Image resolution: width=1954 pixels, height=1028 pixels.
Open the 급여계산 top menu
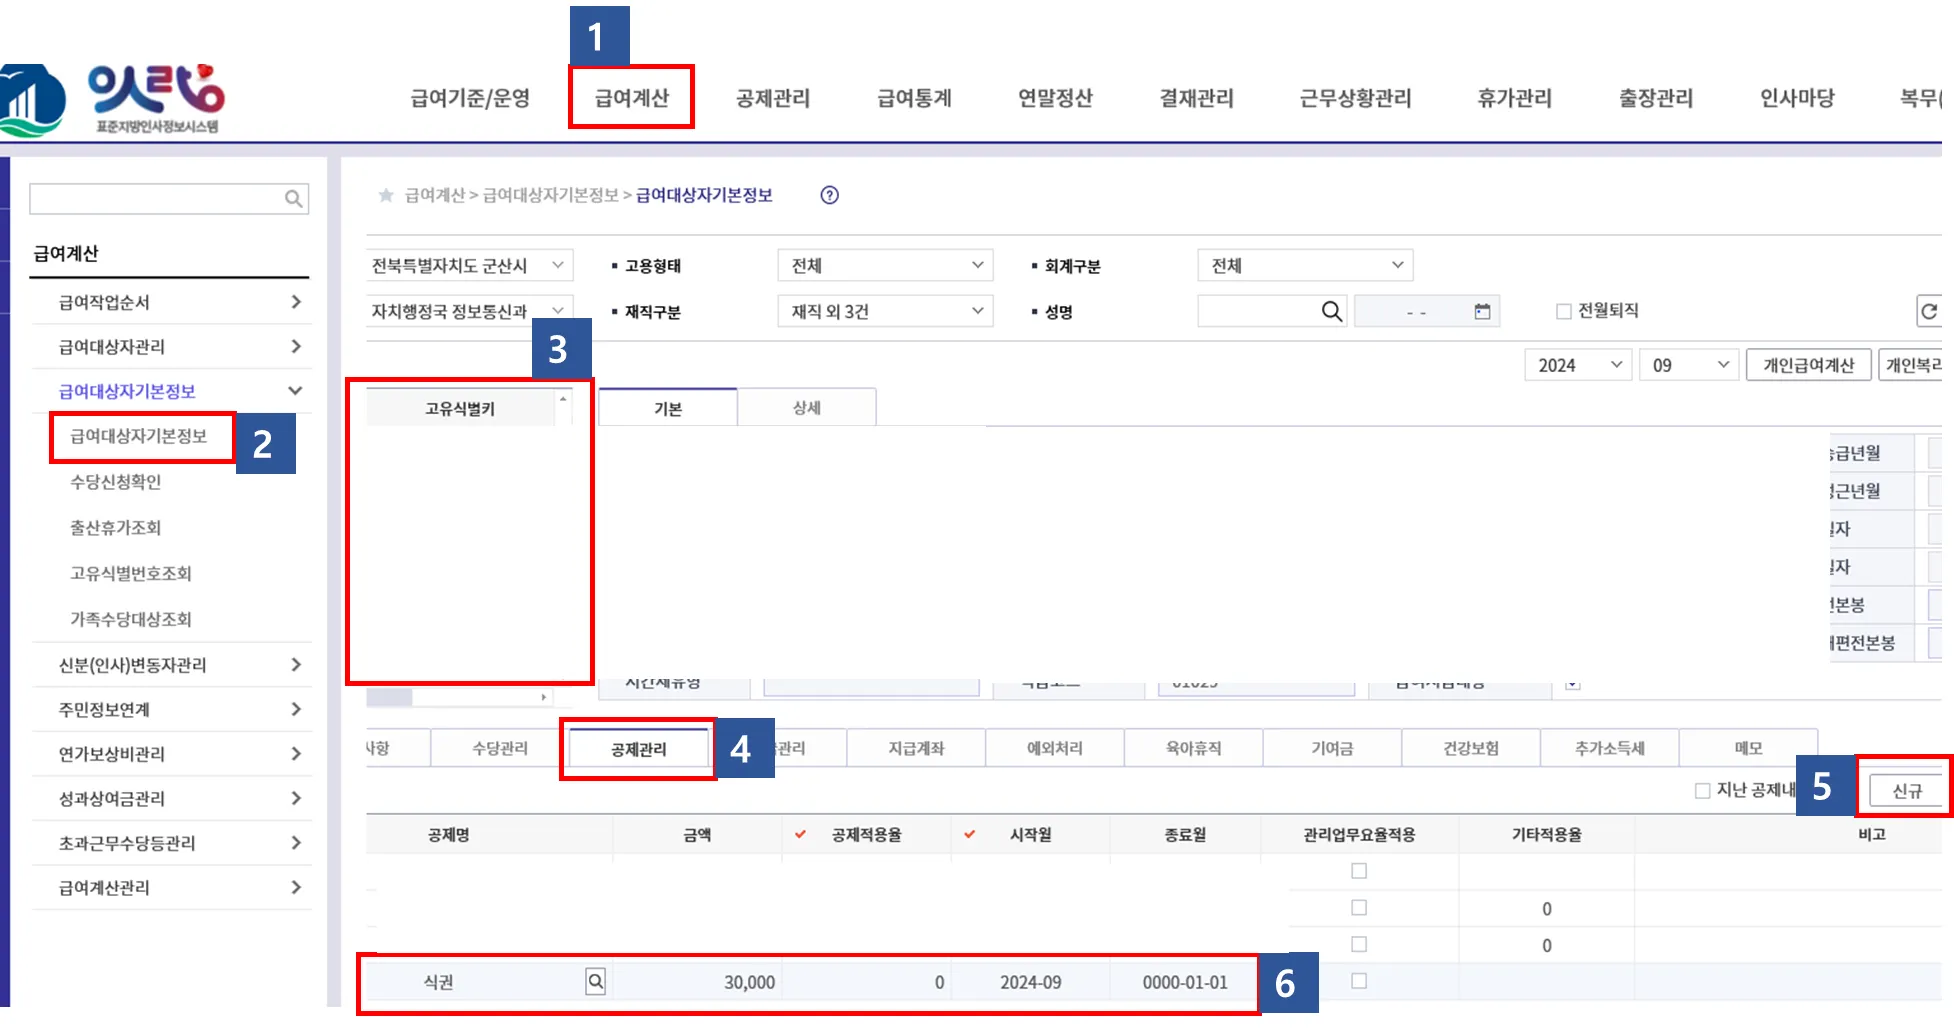(x=632, y=98)
